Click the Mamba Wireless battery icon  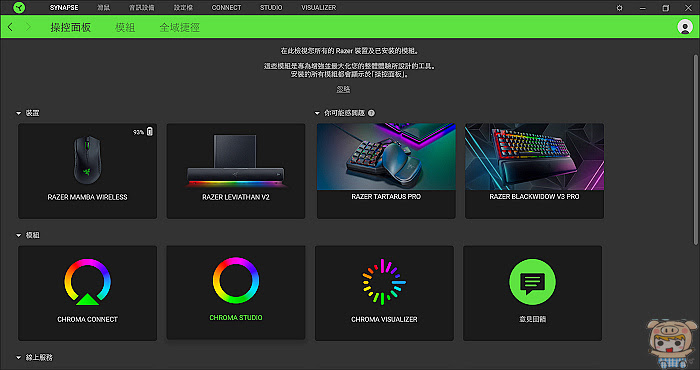[150, 131]
